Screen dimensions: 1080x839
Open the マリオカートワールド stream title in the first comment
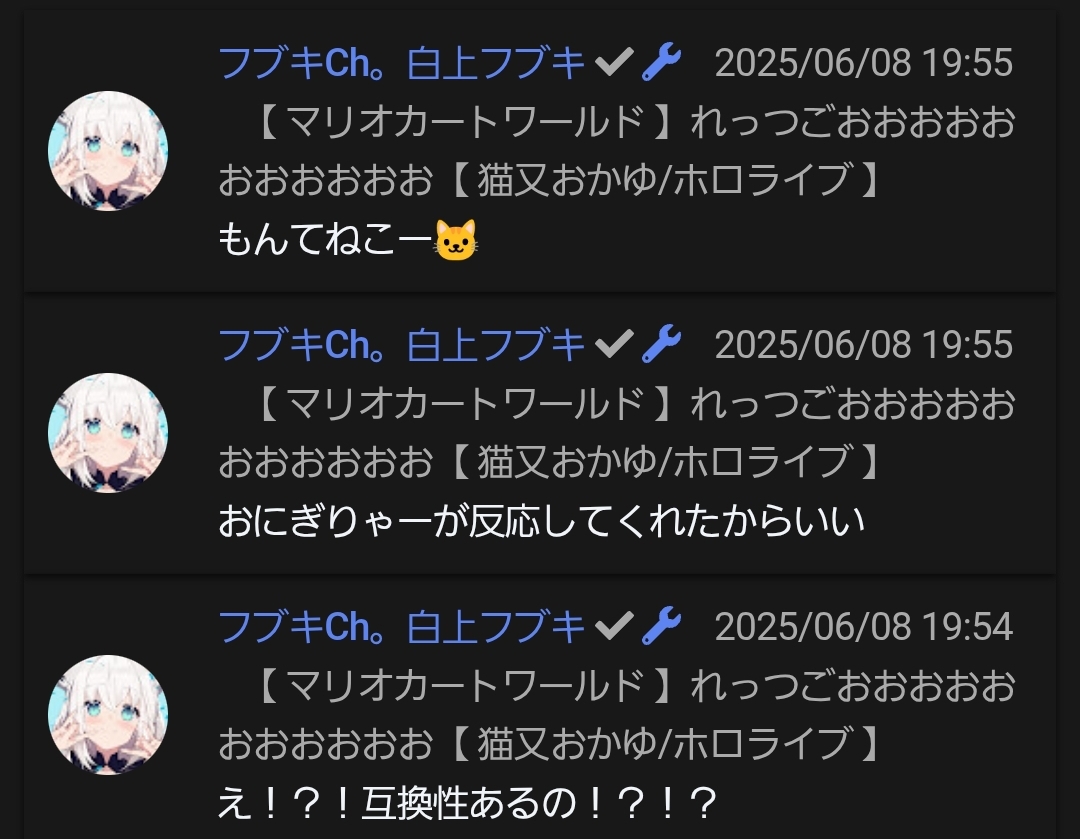coord(617,151)
